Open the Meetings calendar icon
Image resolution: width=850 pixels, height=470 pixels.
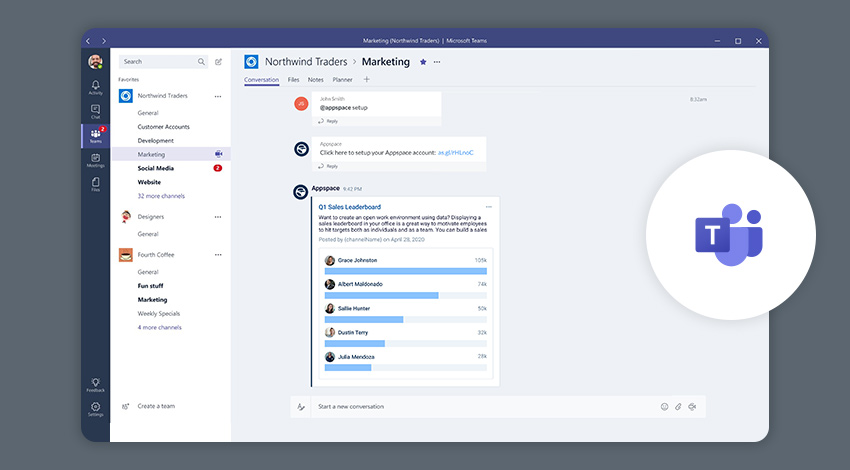[x=95, y=160]
